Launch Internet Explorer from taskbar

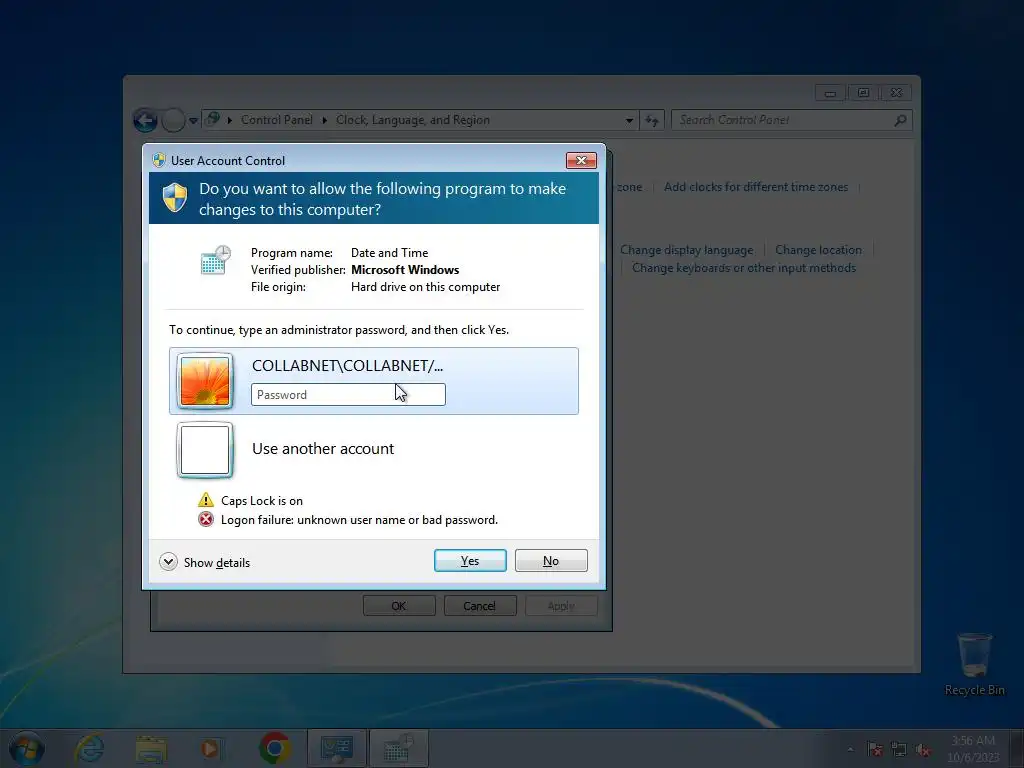(89, 748)
